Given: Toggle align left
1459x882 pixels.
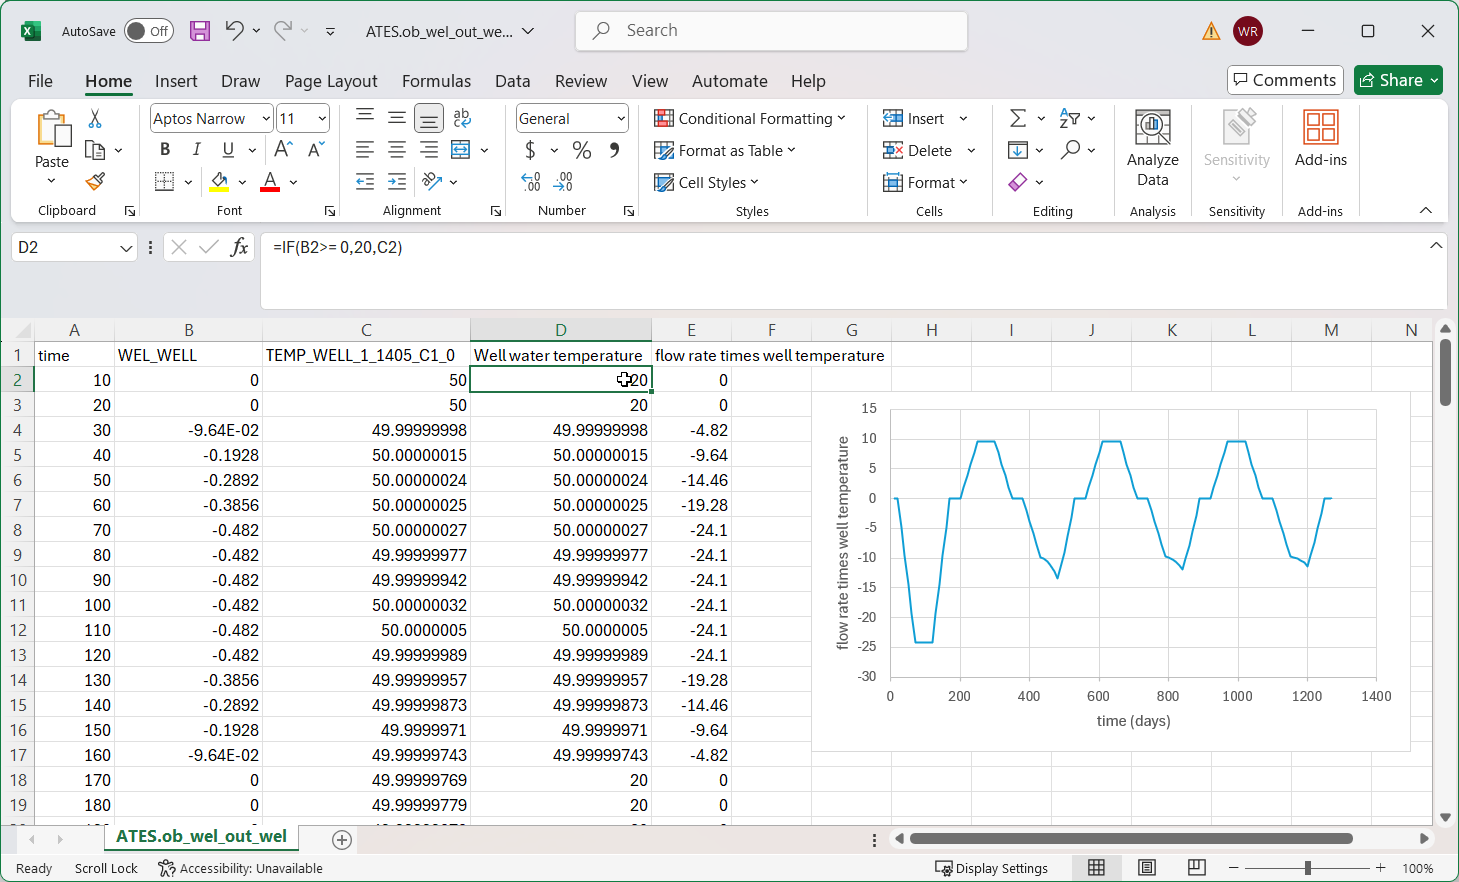Looking at the screenshot, I should point(365,150).
